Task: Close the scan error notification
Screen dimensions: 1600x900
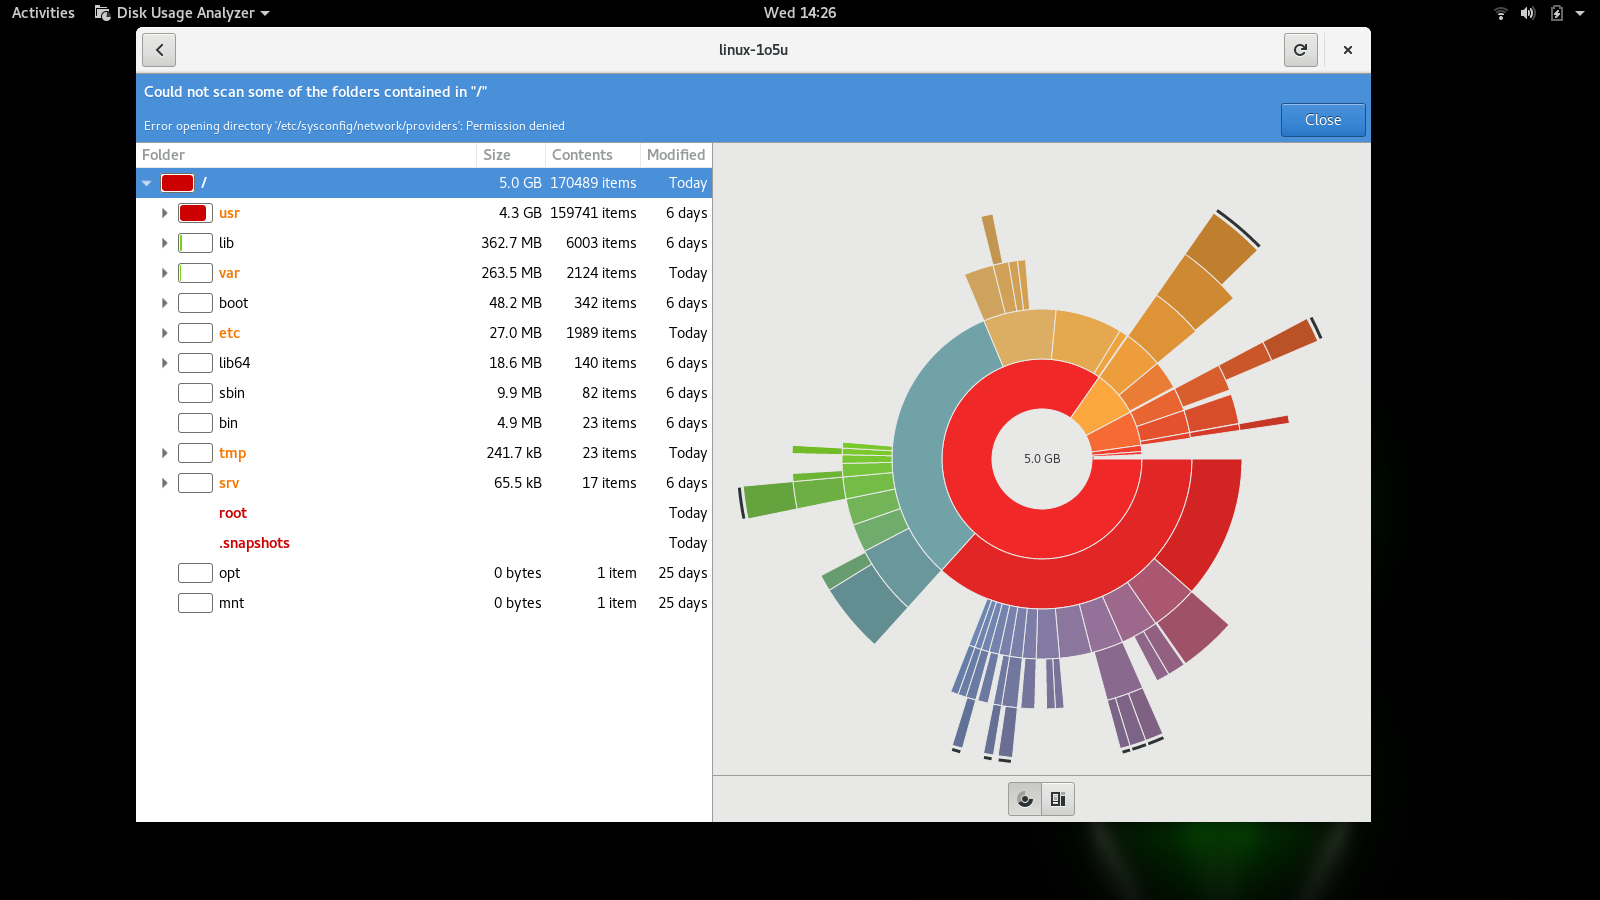Action: [x=1322, y=120]
